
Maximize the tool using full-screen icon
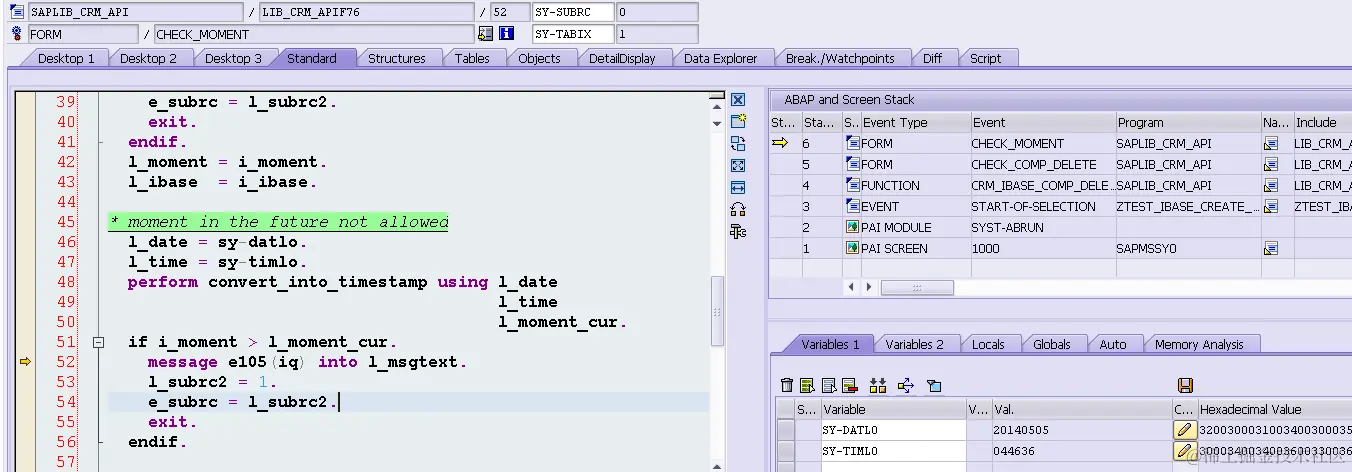(x=738, y=165)
